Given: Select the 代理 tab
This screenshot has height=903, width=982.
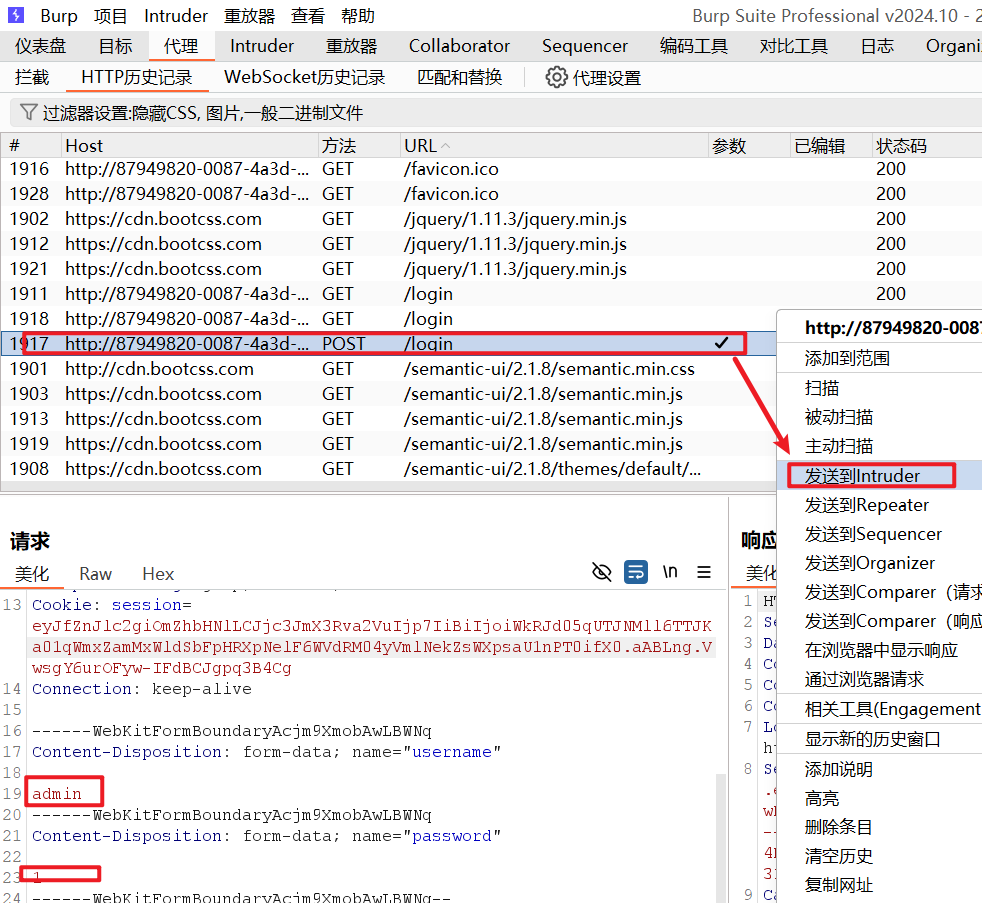Looking at the screenshot, I should point(181,46).
